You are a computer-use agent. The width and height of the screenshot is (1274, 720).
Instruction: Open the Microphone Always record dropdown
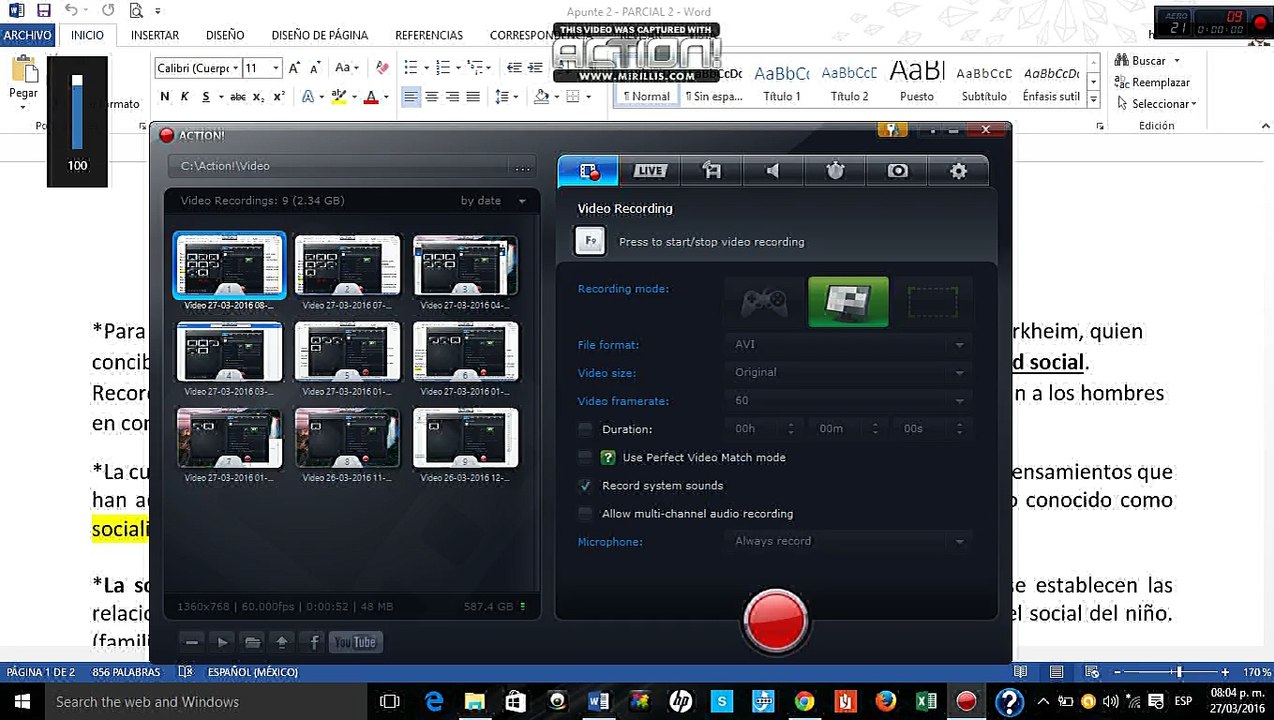click(x=848, y=541)
